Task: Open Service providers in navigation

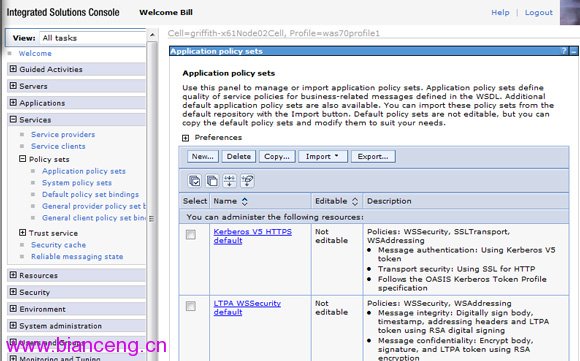Action: (63, 134)
